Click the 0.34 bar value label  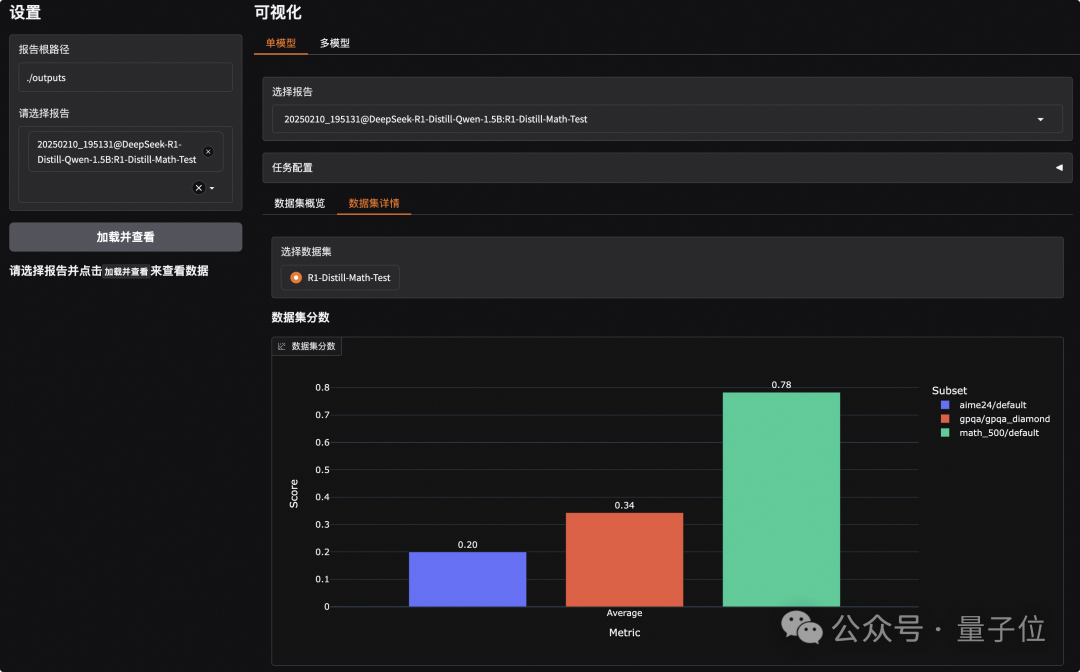click(x=625, y=505)
